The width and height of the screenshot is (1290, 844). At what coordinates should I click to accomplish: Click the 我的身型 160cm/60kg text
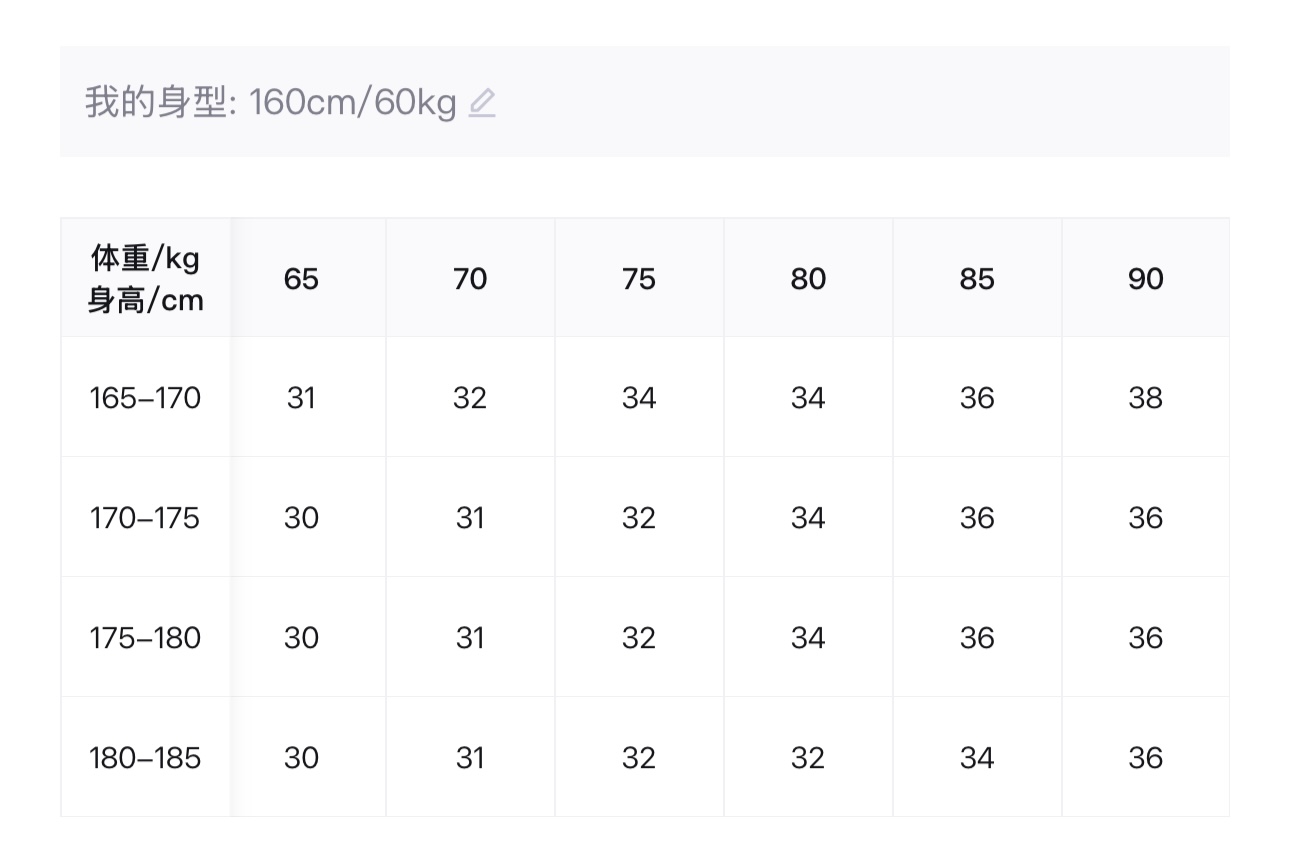tap(271, 102)
